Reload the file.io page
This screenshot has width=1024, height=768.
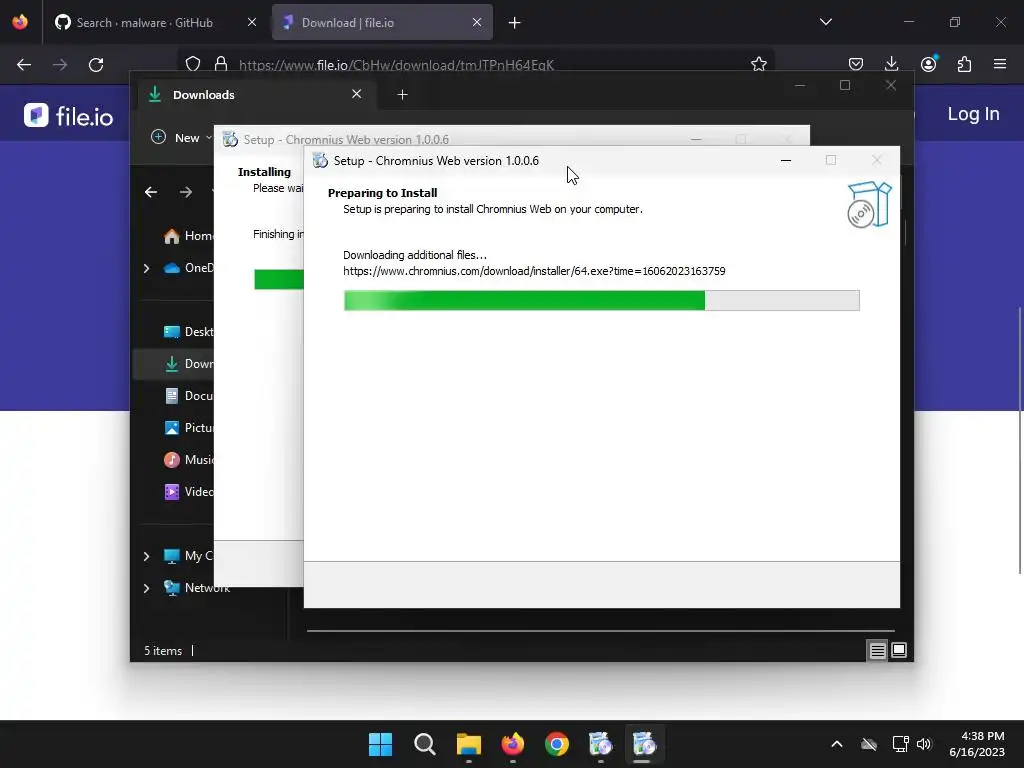(96, 65)
